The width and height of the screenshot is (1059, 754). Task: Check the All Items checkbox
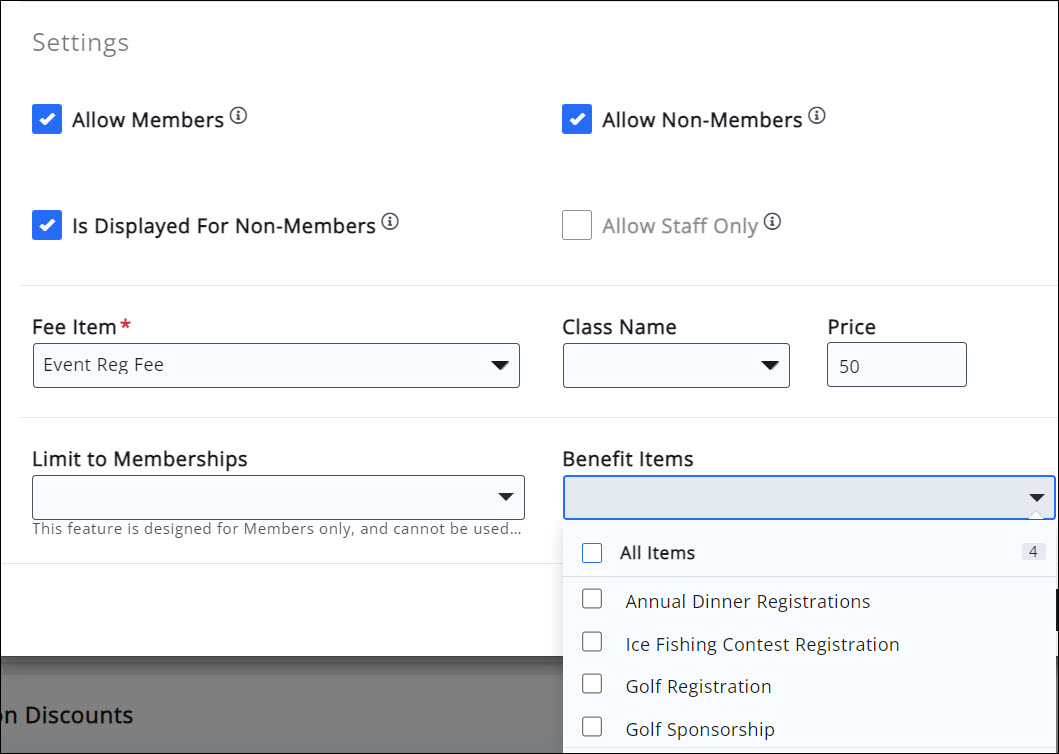[x=592, y=553]
